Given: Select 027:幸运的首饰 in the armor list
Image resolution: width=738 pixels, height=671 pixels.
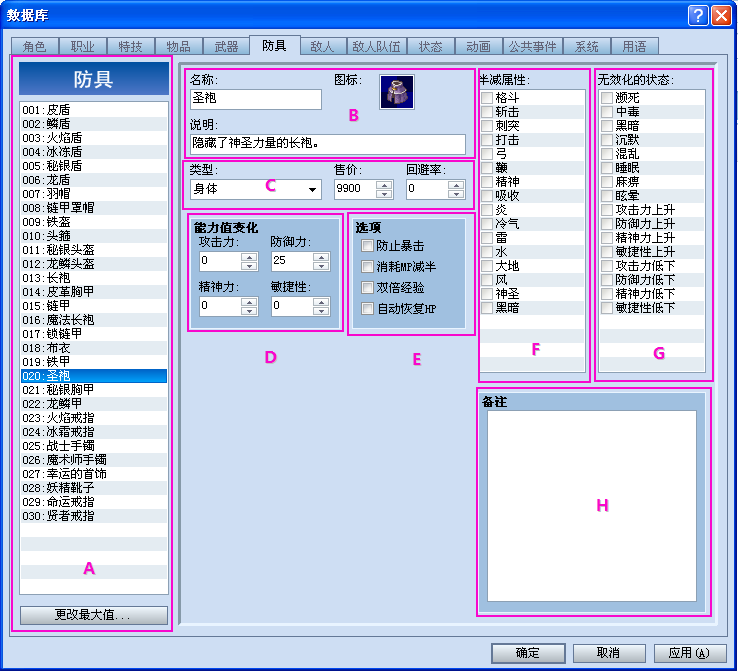Looking at the screenshot, I should click(x=94, y=474).
